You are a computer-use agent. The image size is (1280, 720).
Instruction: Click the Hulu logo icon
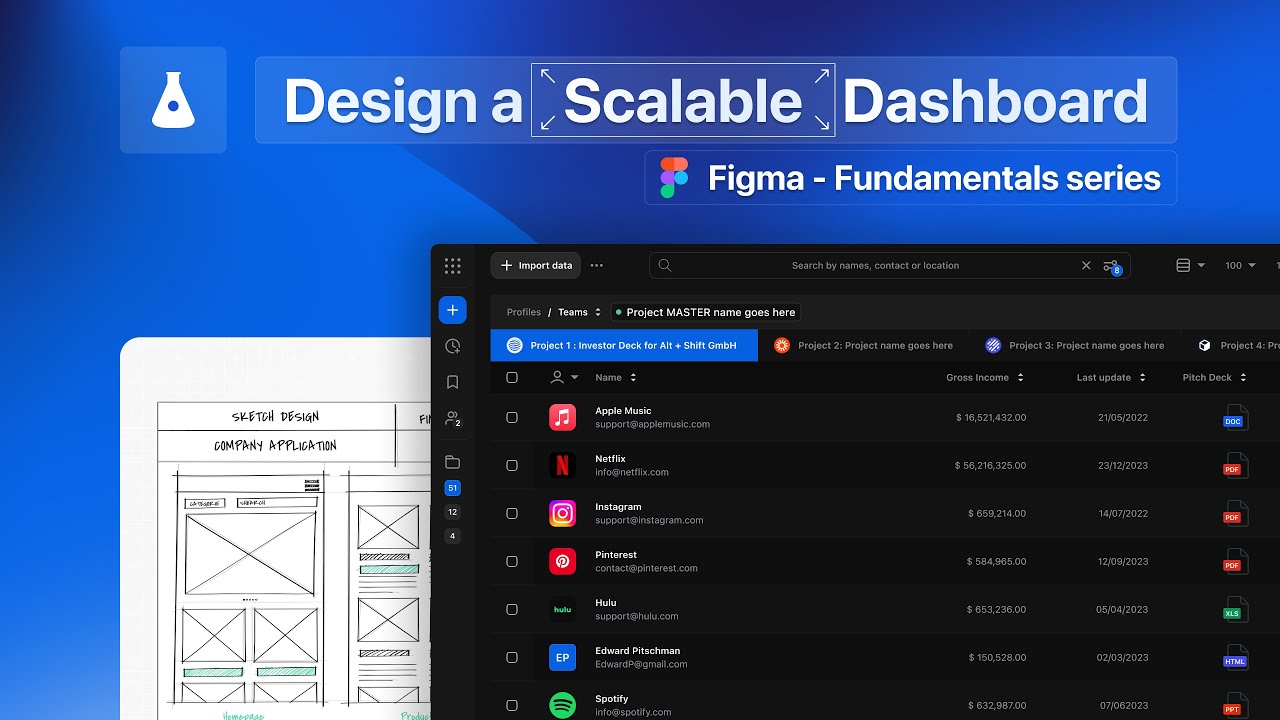point(563,609)
